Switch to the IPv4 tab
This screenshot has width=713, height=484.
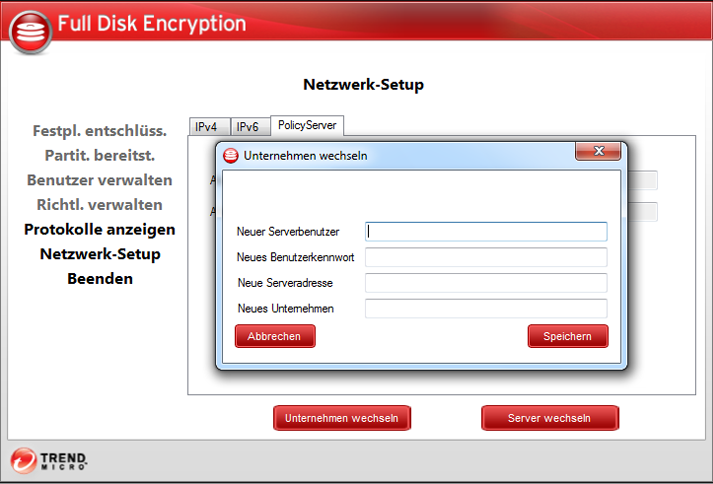(x=206, y=127)
